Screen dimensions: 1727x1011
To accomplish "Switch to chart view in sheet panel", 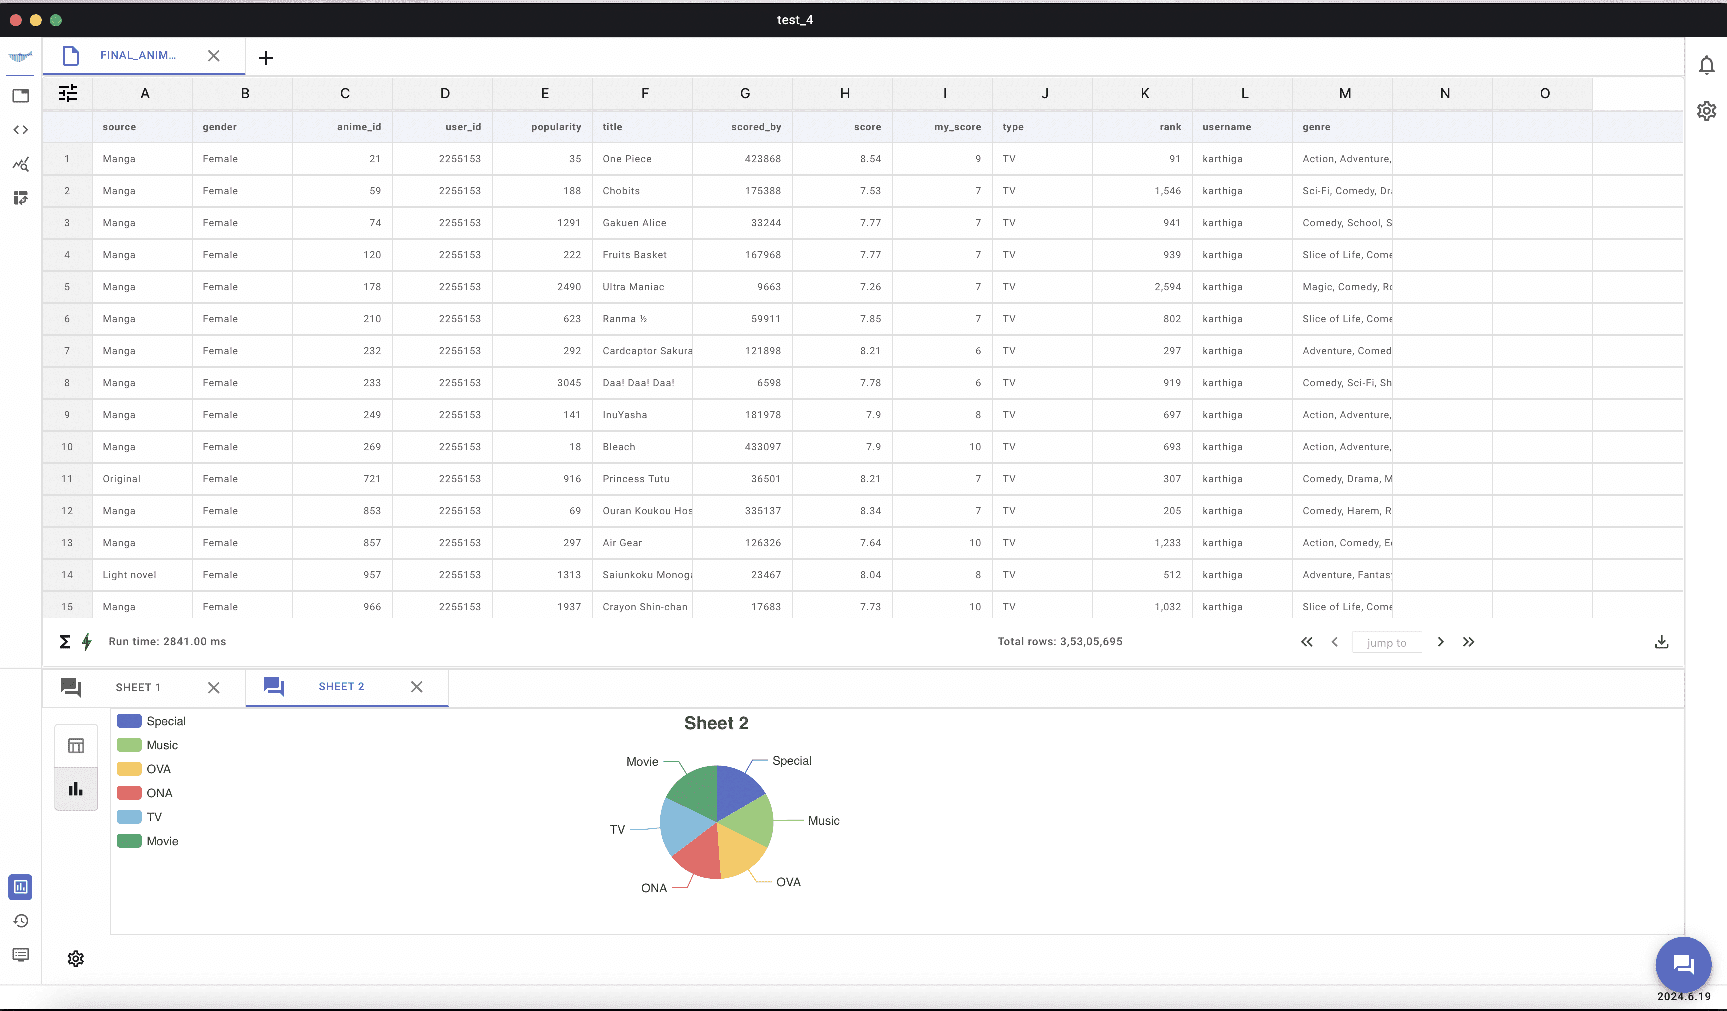I will click(x=76, y=789).
